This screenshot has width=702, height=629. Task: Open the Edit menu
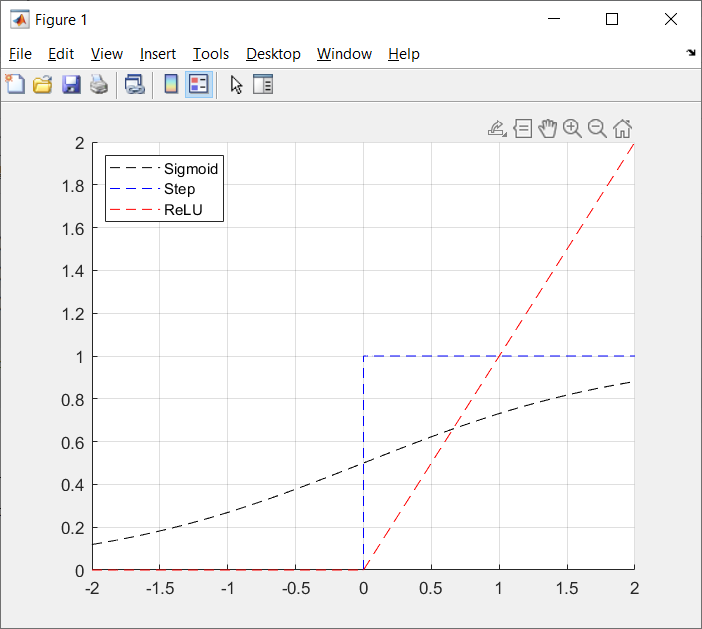click(61, 54)
